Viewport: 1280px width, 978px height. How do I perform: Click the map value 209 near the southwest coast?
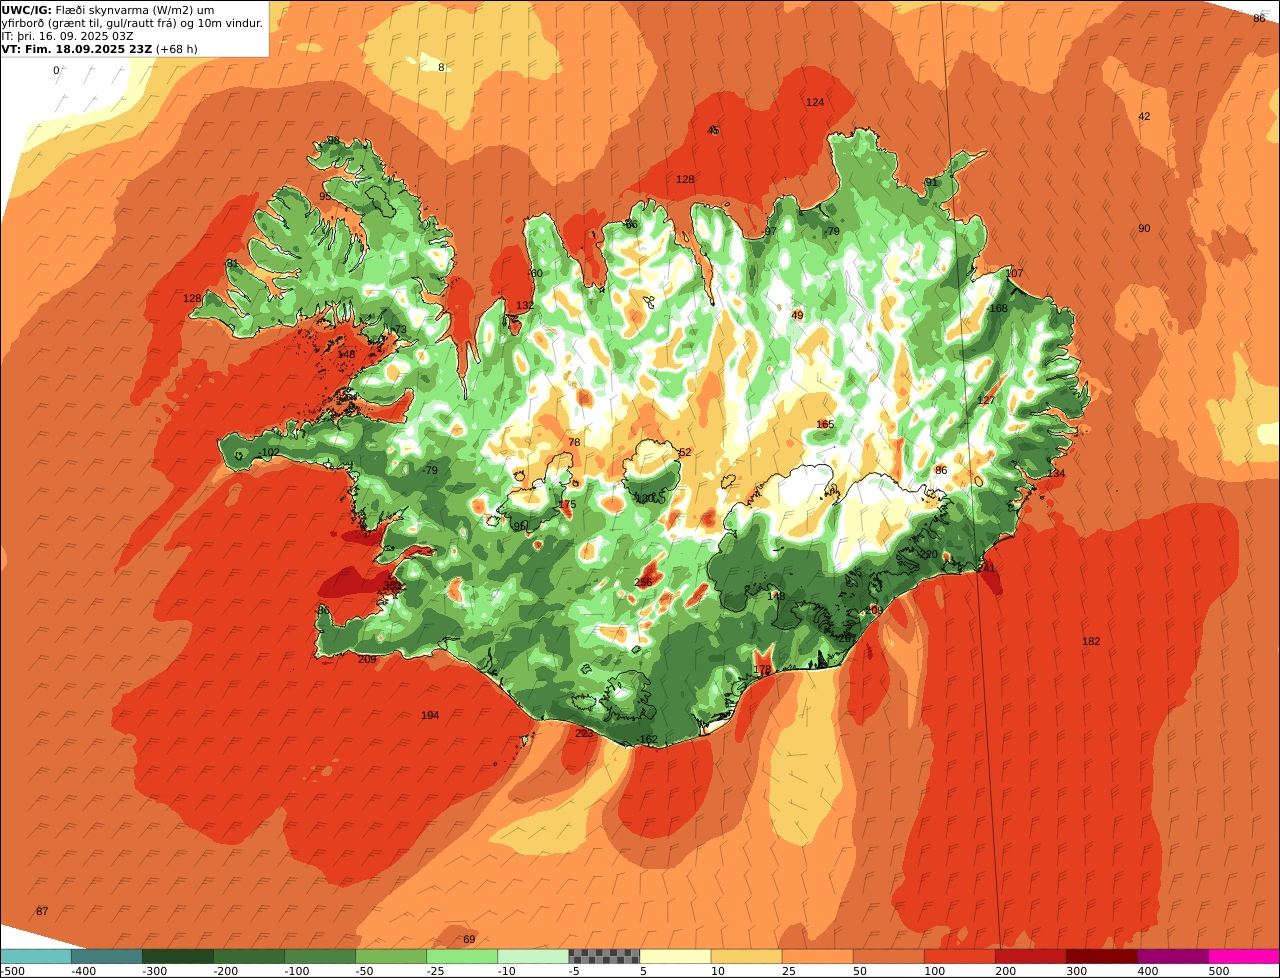[x=367, y=659]
